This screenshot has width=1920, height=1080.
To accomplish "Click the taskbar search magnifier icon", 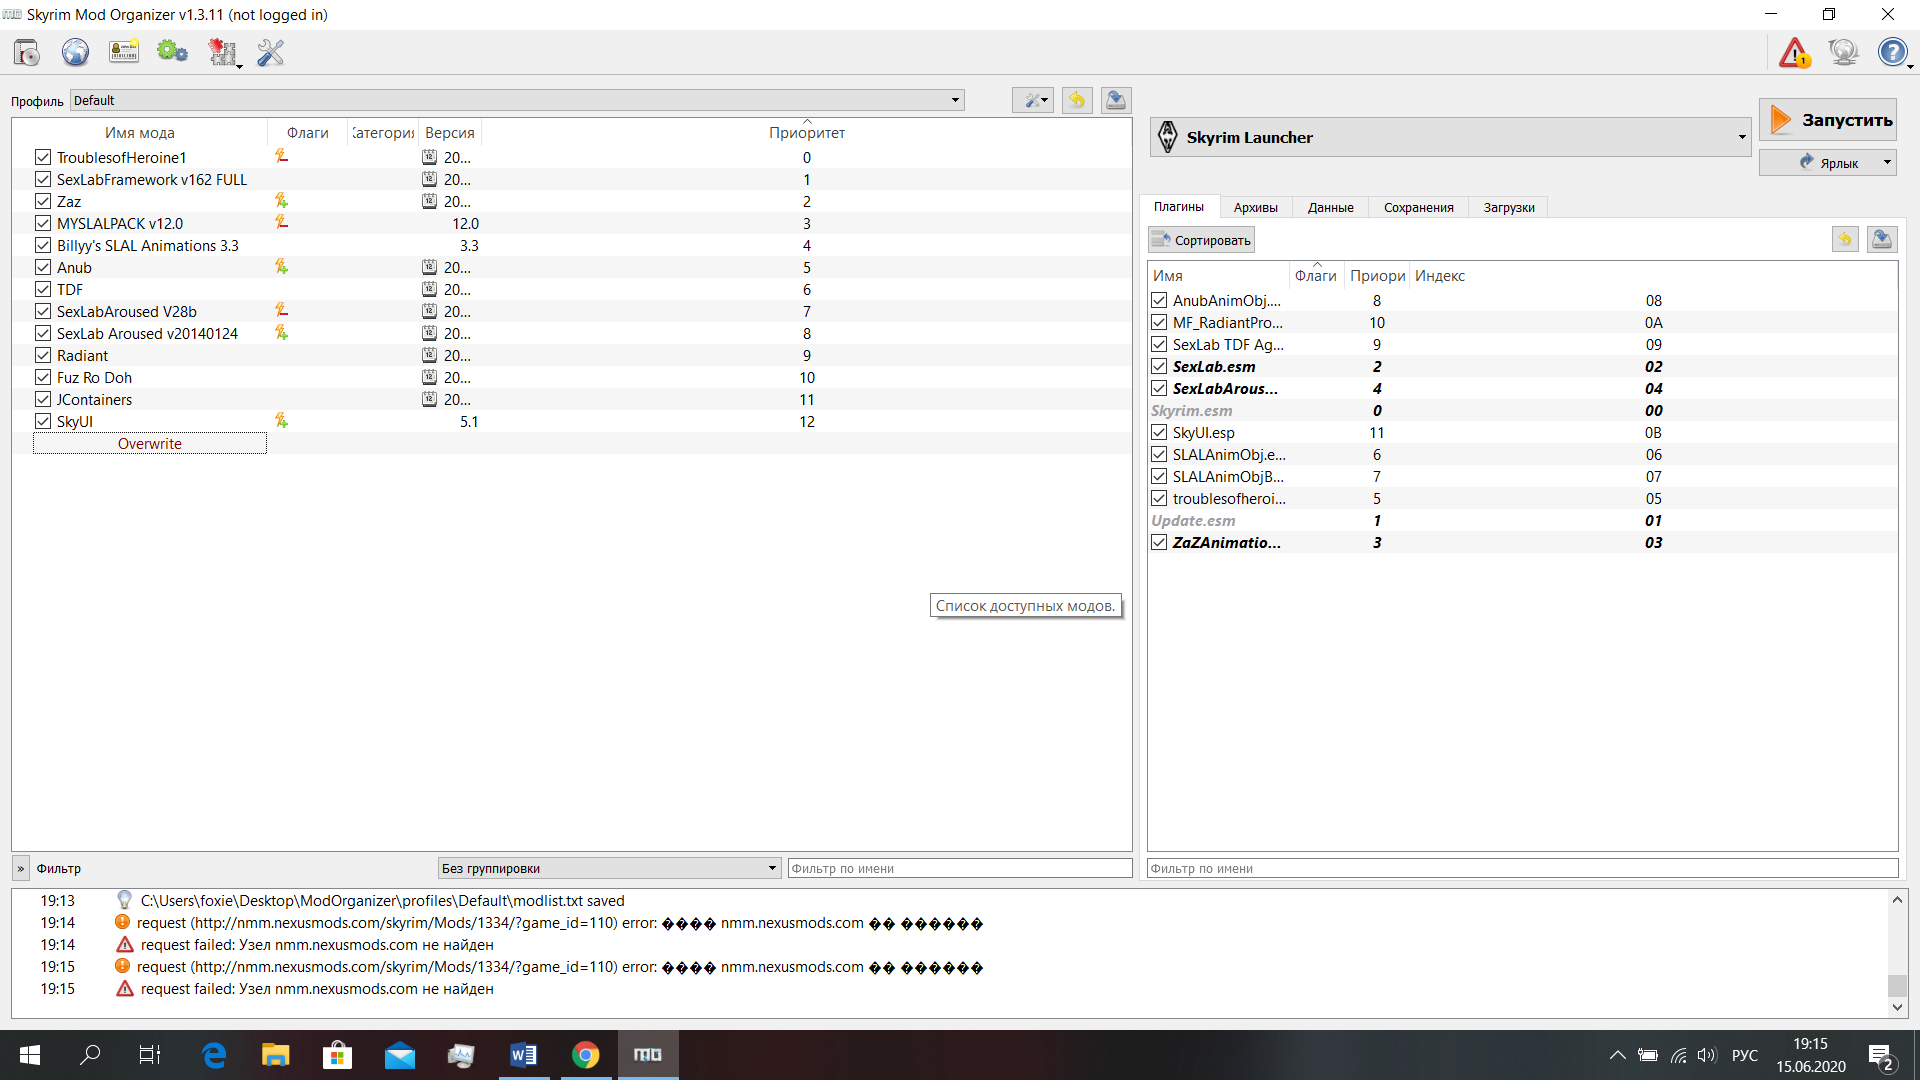I will point(90,1055).
